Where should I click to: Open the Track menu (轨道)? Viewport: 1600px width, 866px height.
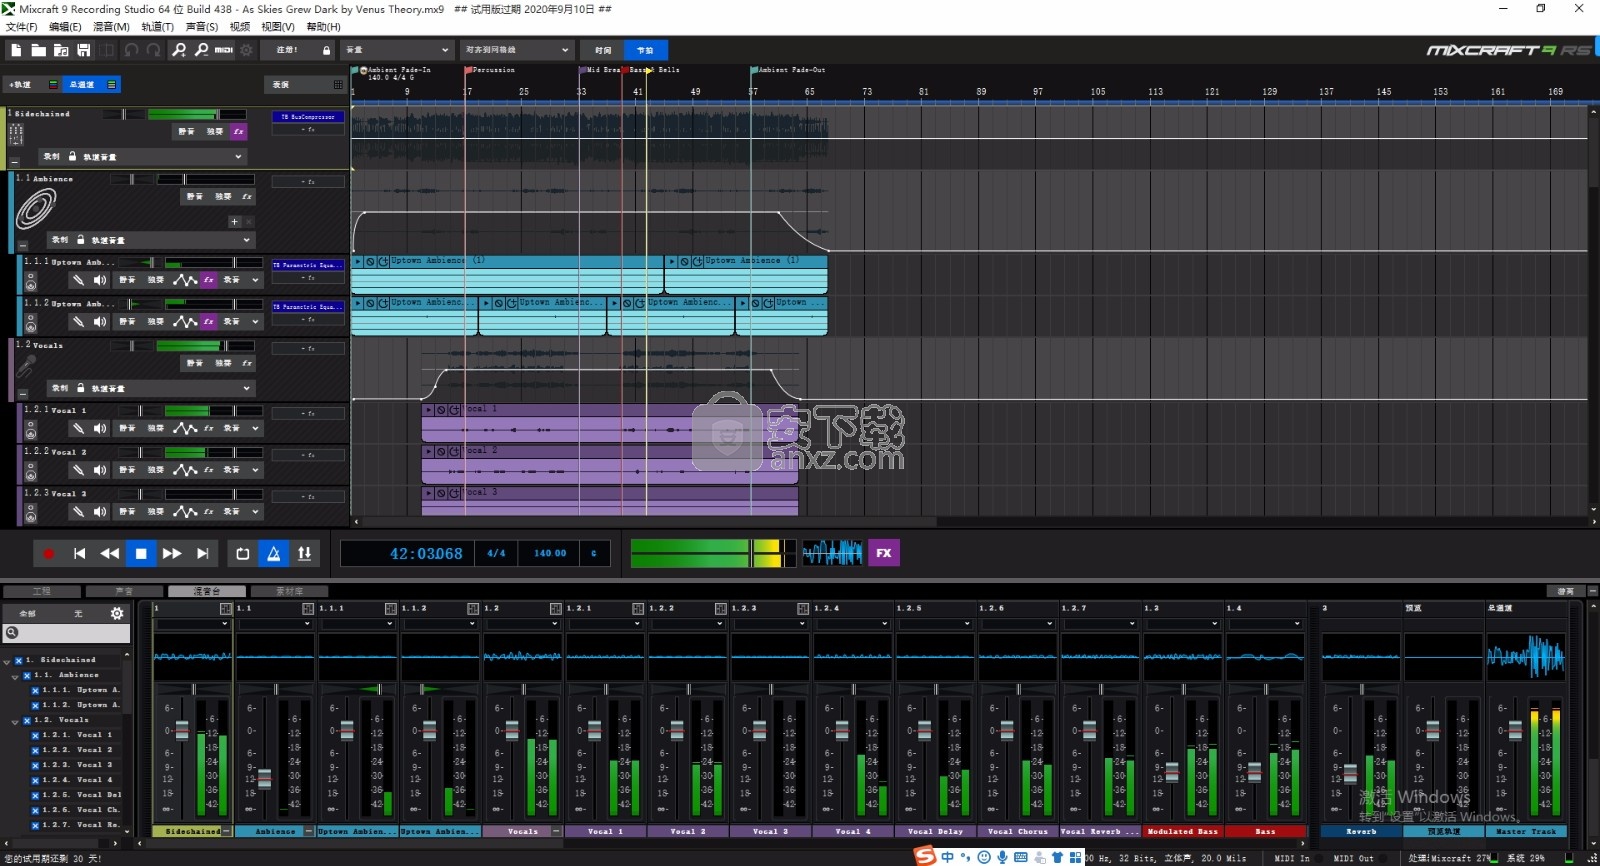[x=157, y=27]
